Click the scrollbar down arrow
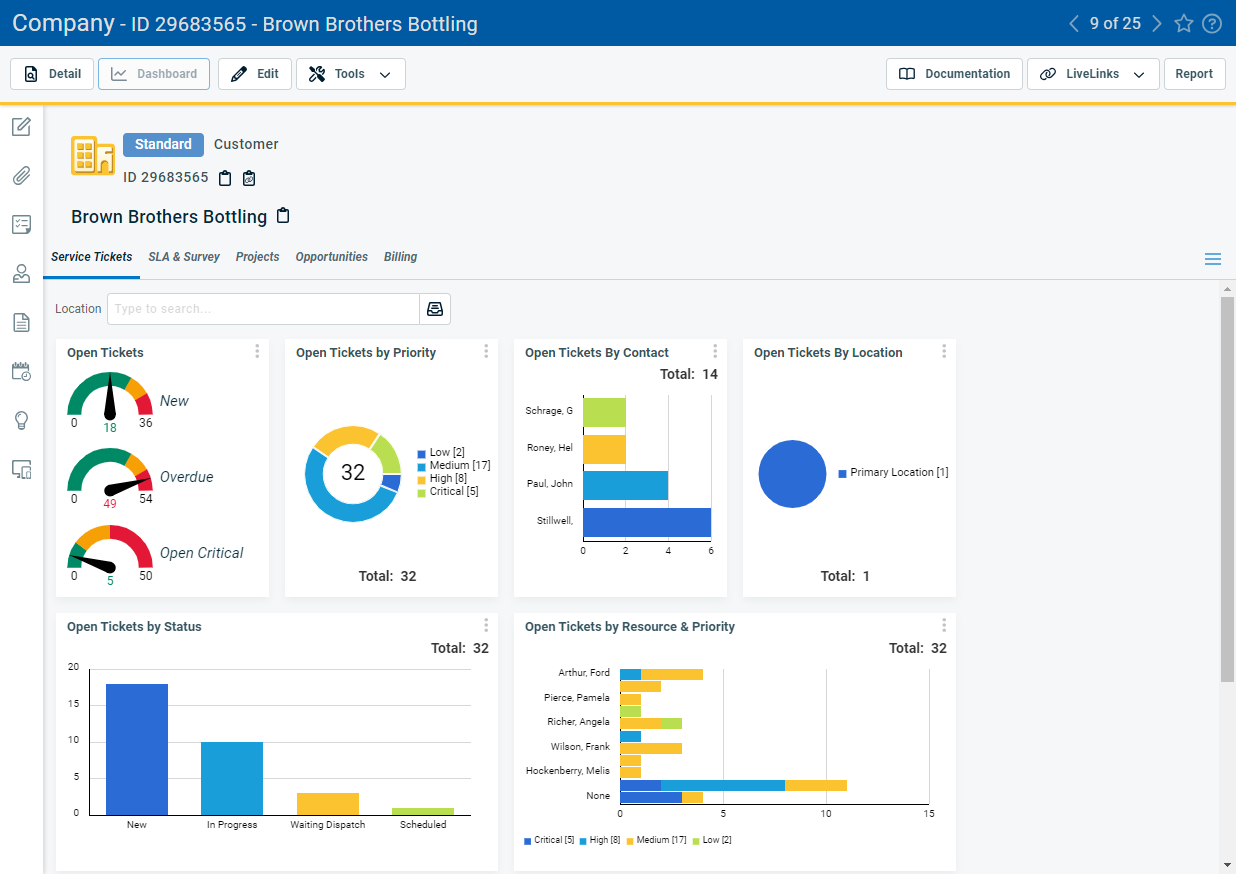The height and width of the screenshot is (874, 1236). click(1227, 865)
